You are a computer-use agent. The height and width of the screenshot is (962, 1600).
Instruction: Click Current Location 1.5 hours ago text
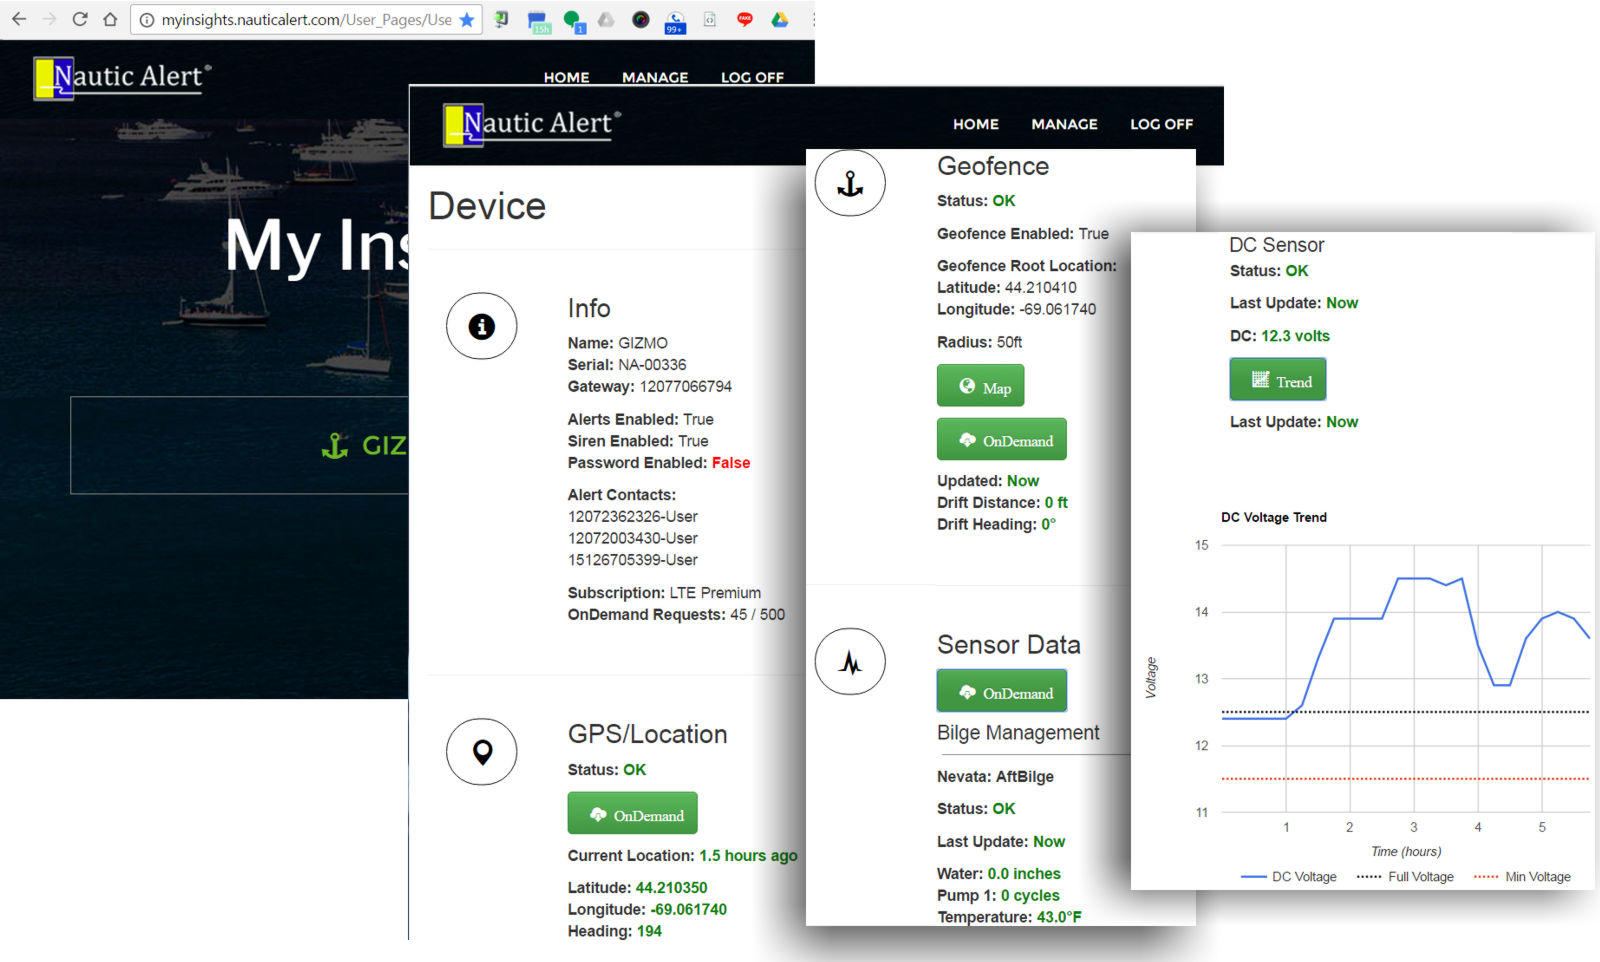pos(682,856)
